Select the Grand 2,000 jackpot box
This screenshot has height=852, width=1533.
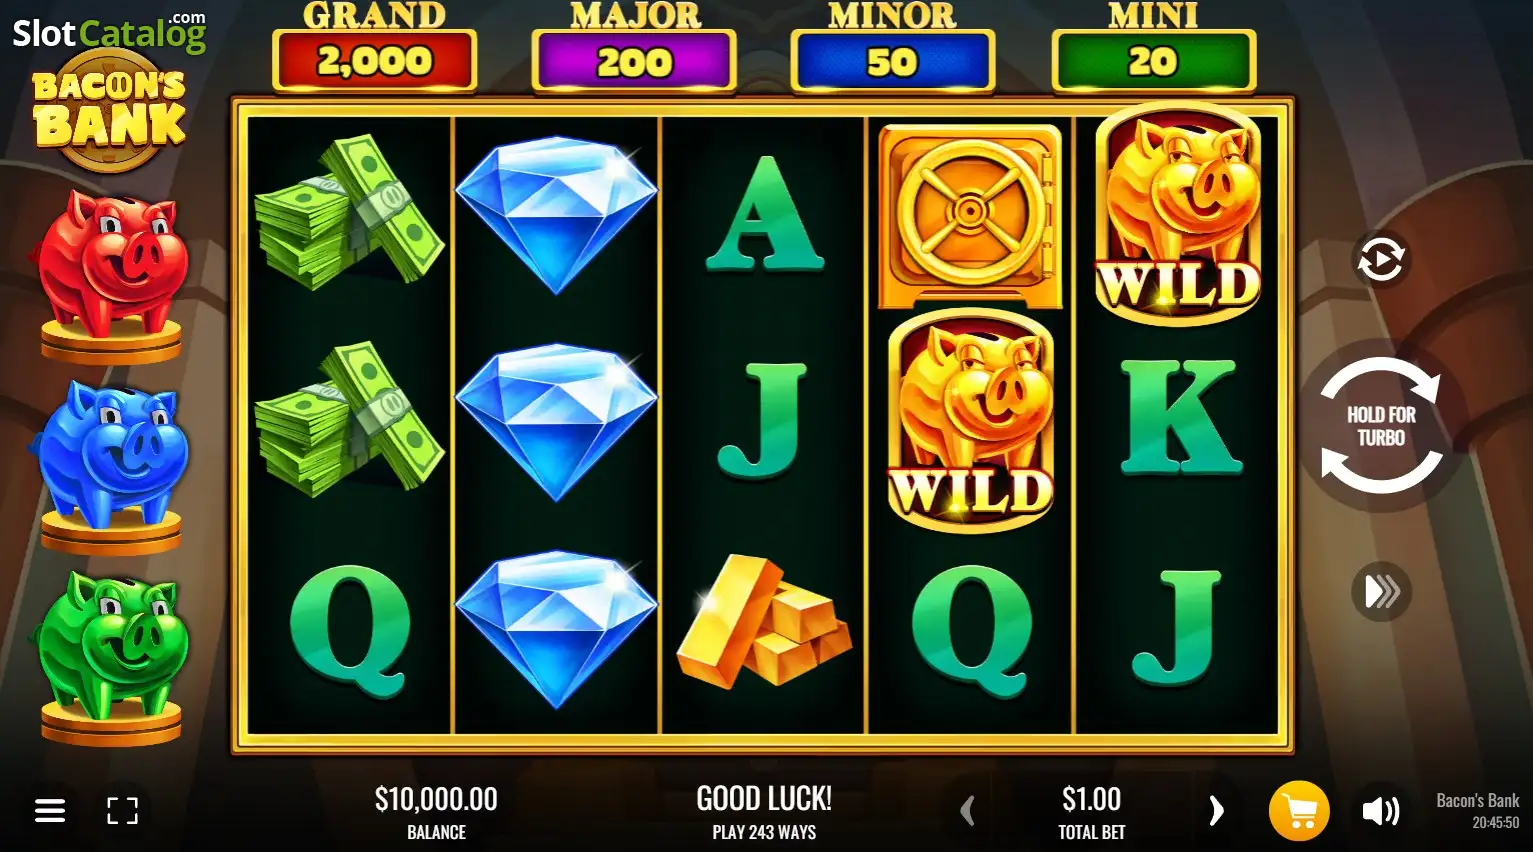pos(374,61)
